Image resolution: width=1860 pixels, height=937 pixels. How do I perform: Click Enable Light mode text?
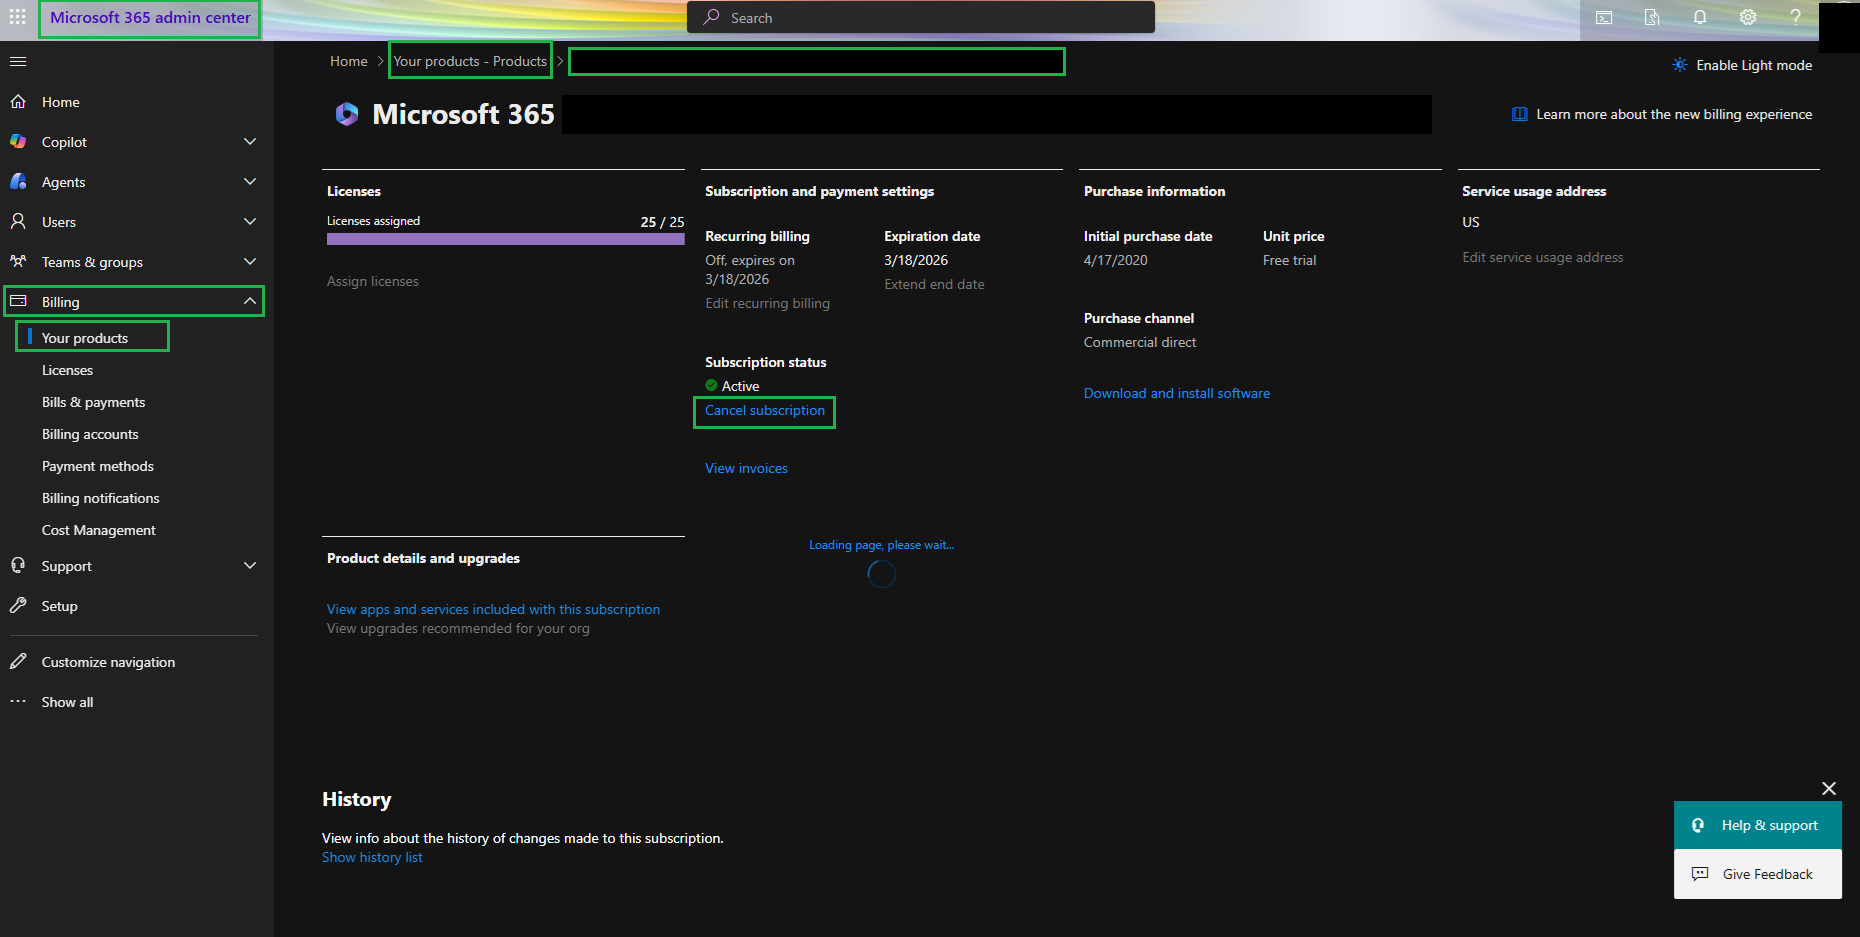point(1754,65)
